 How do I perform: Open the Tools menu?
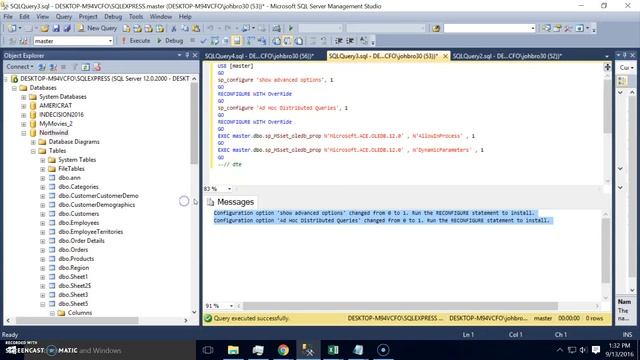tap(136, 17)
